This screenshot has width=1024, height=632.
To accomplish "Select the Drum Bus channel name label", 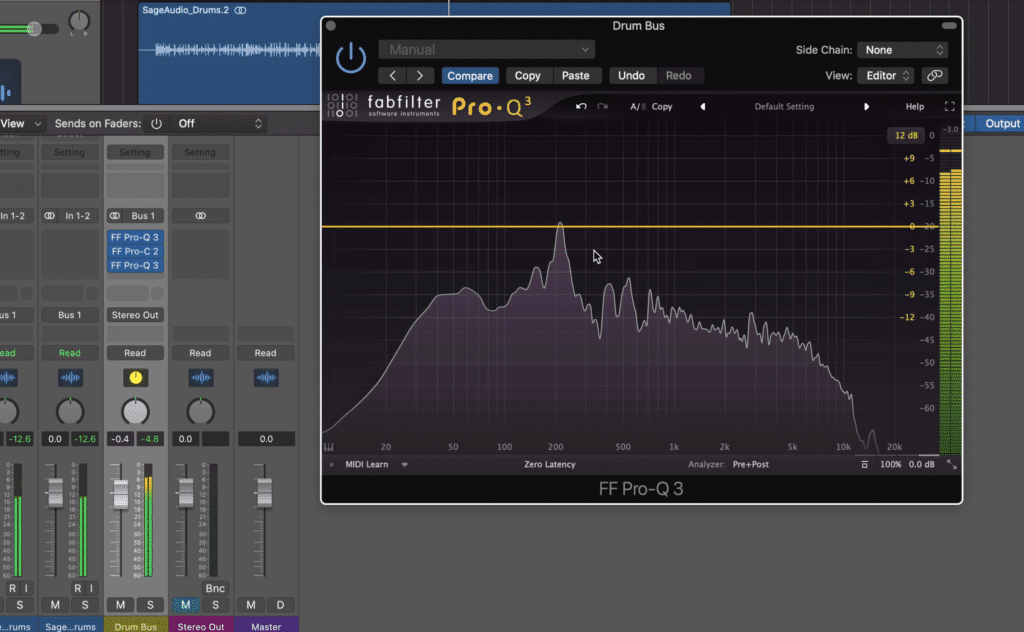I will click(135, 626).
